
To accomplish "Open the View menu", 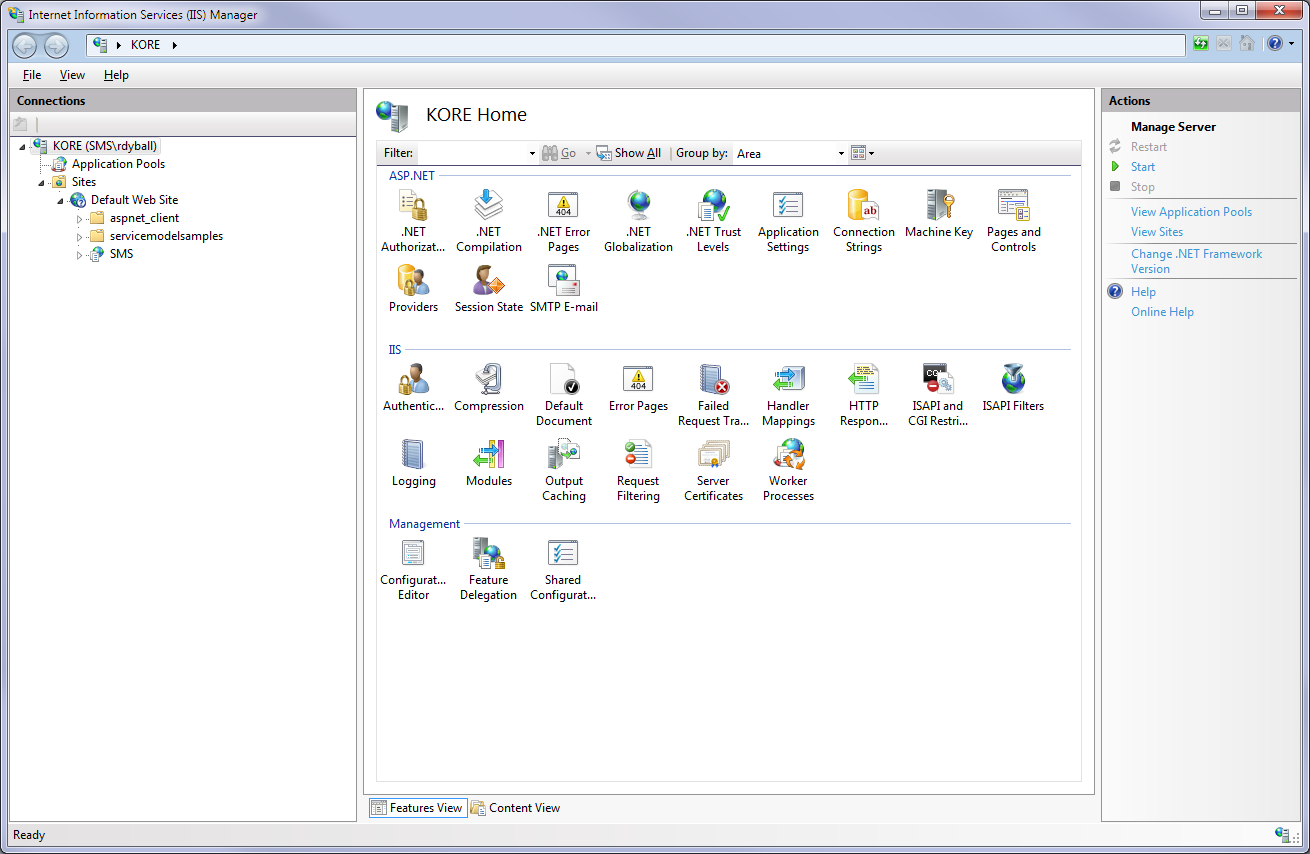I will pos(72,75).
